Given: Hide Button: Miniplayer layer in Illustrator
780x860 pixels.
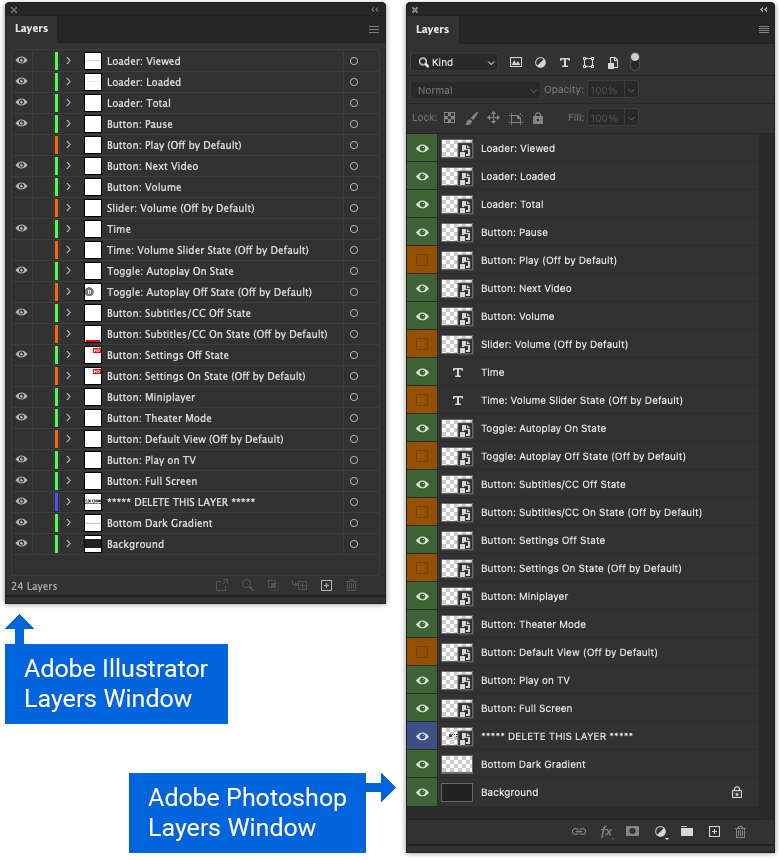Looking at the screenshot, I should [x=21, y=397].
